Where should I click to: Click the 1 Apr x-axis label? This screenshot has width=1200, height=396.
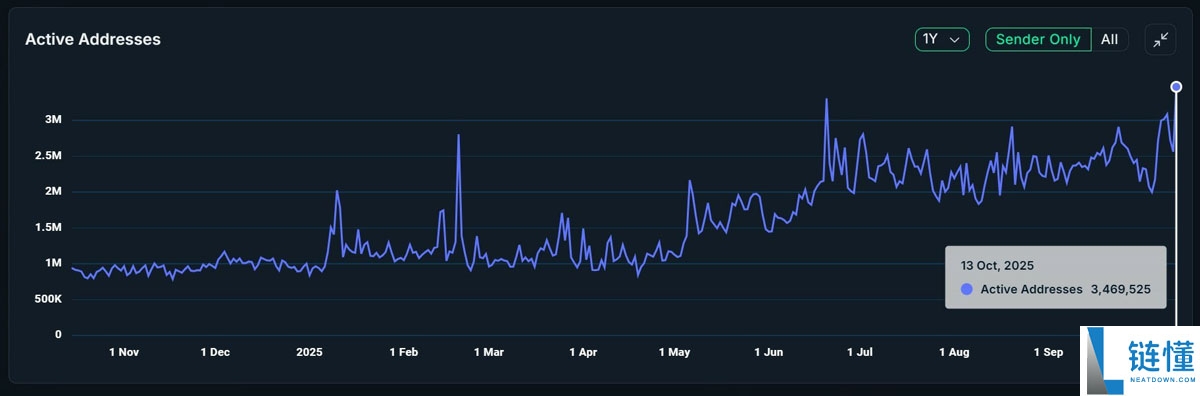[x=583, y=352]
